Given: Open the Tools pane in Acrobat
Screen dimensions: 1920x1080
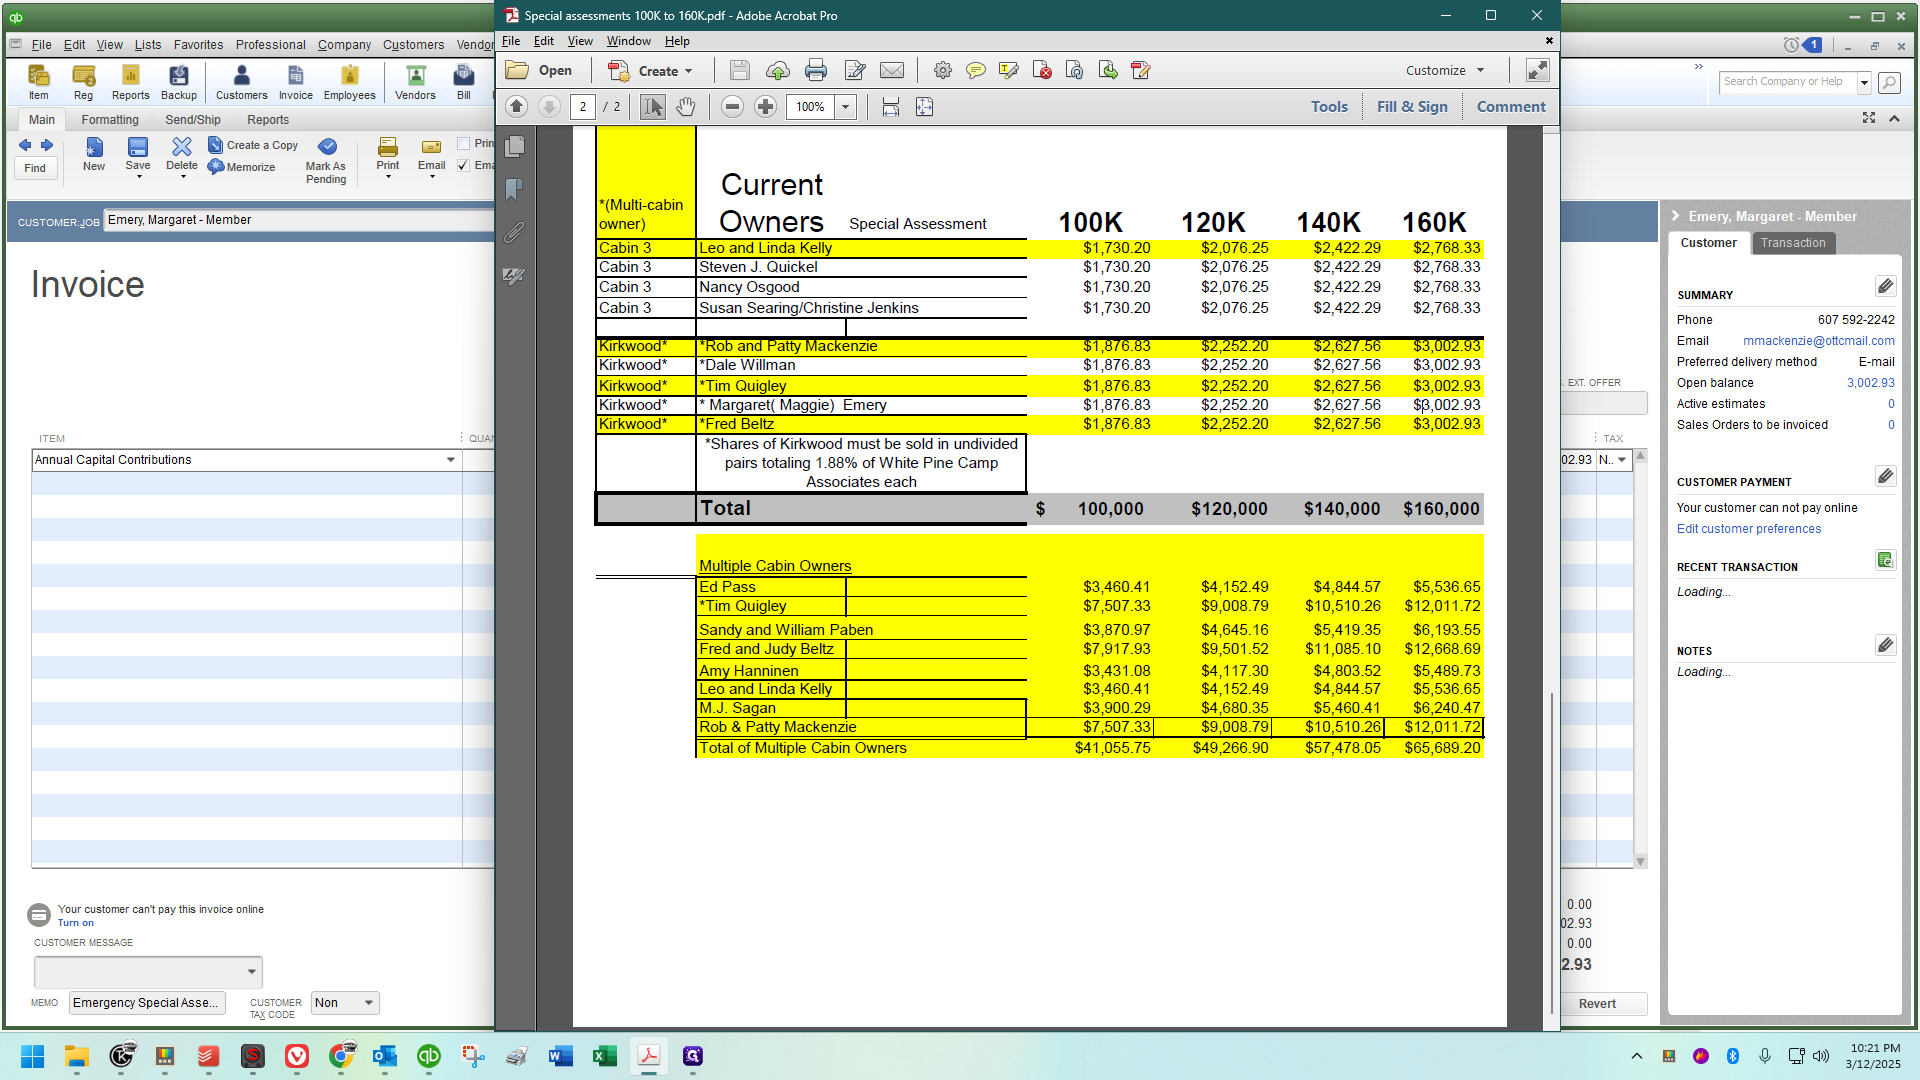Looking at the screenshot, I should click(1329, 107).
